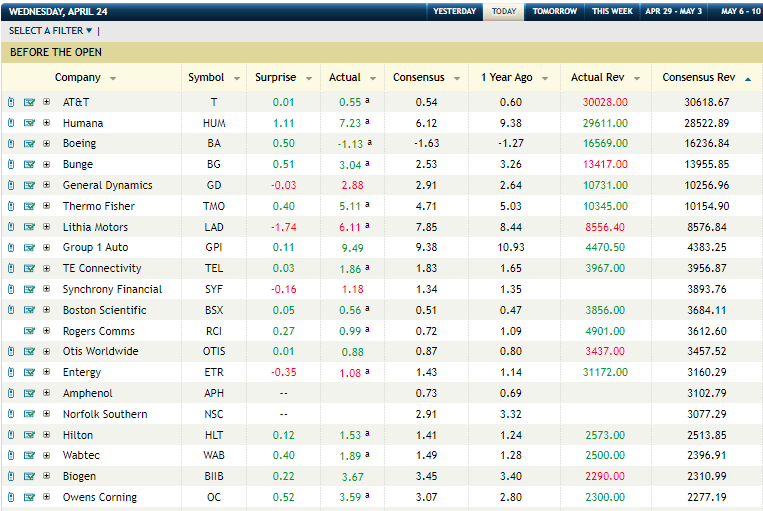This screenshot has height=511, width=763.
Task: Sort by the Consensus column arrow
Action: (457, 78)
